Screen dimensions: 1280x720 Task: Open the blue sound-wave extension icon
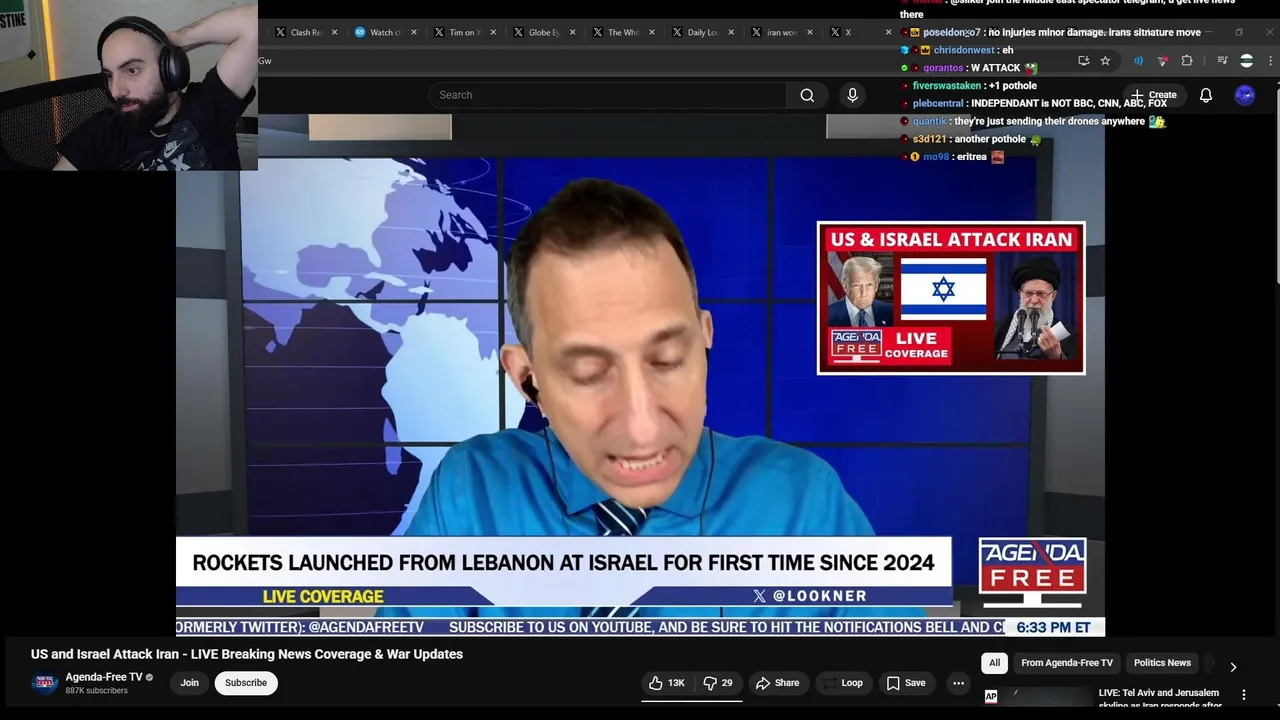(1138, 61)
